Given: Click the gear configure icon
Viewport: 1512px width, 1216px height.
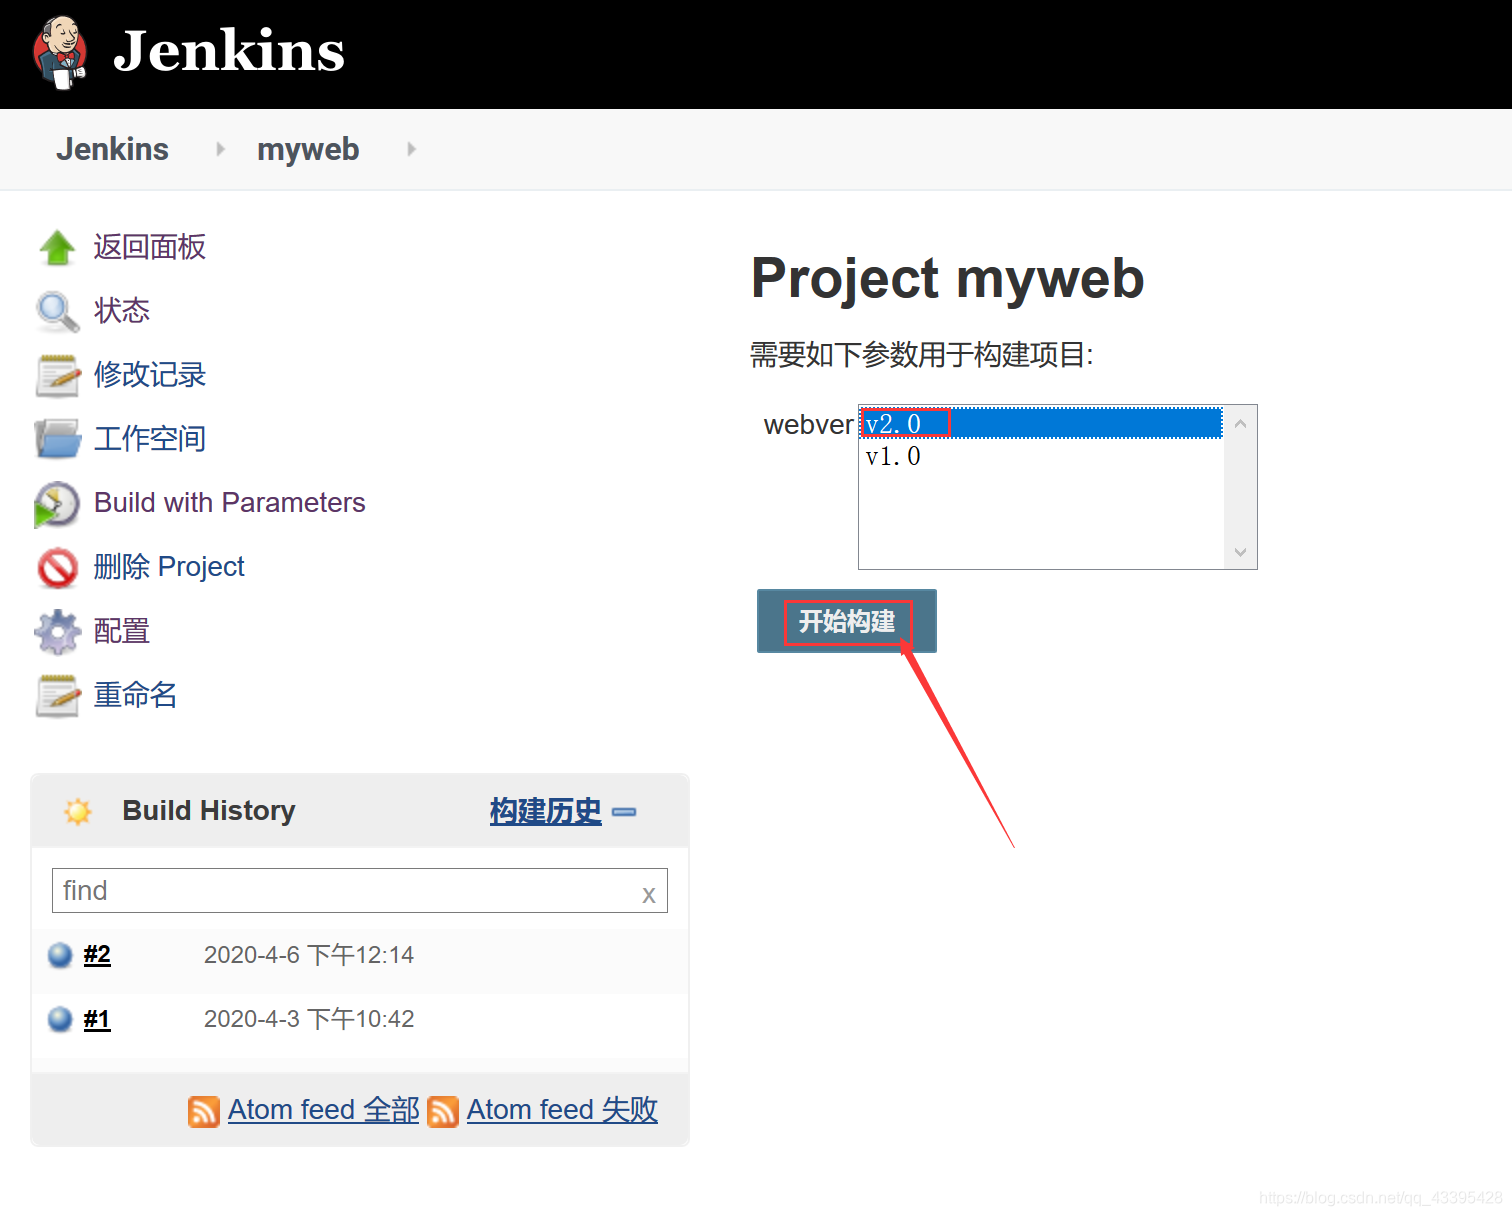Looking at the screenshot, I should (x=57, y=631).
